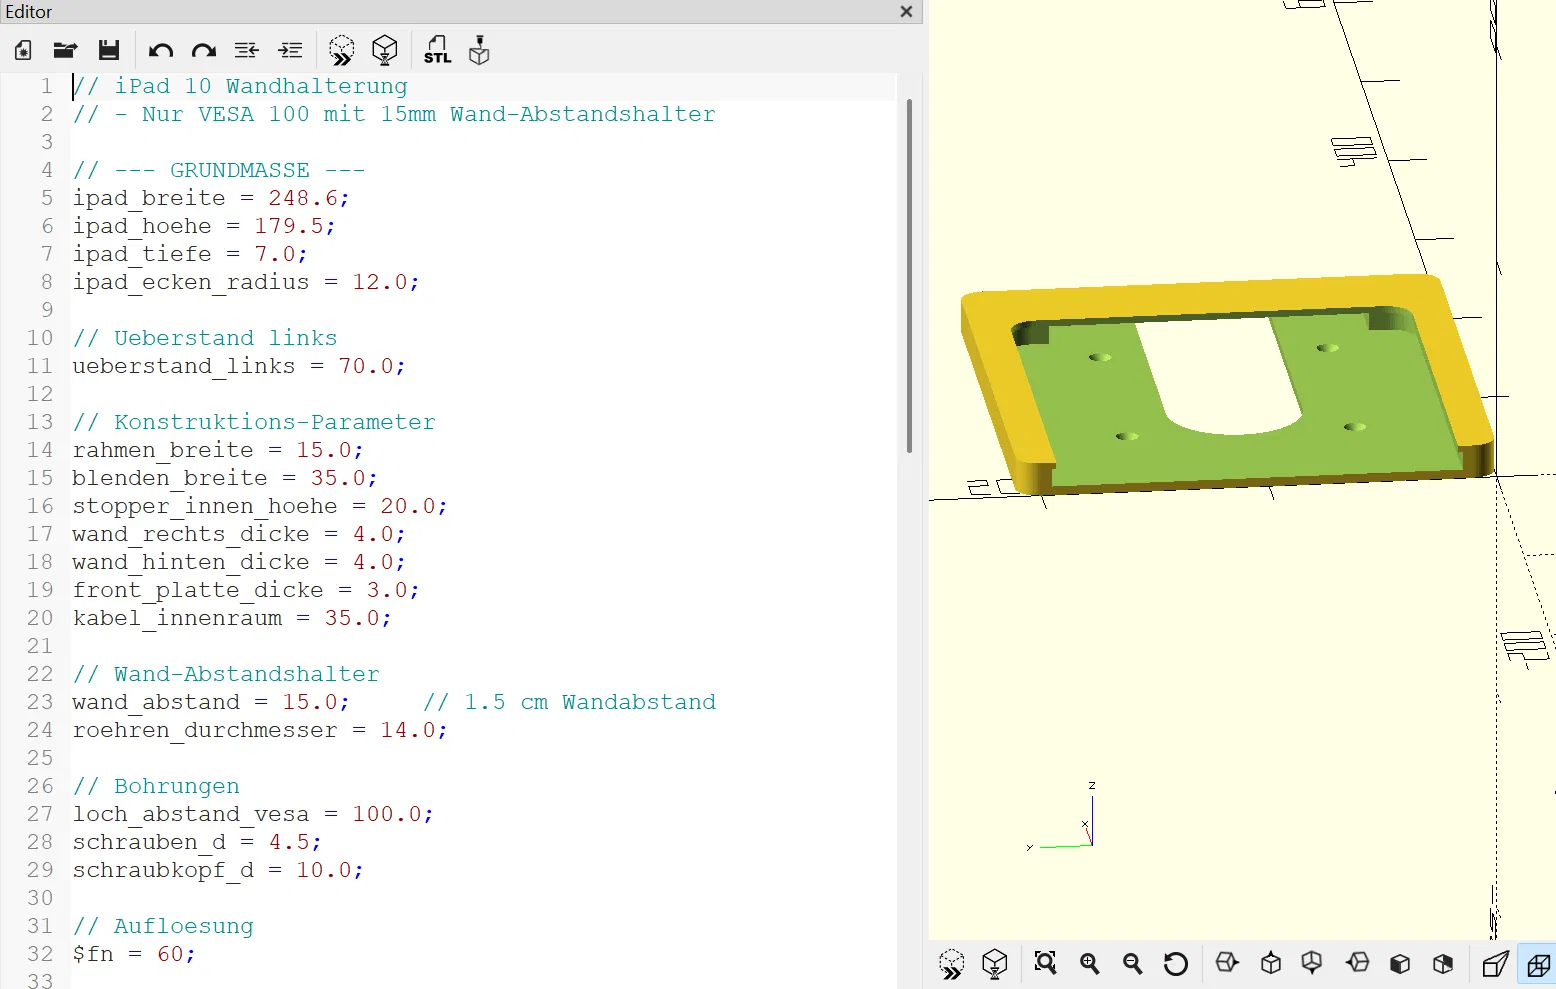Click Preview in the editor toolbar

pos(342,50)
